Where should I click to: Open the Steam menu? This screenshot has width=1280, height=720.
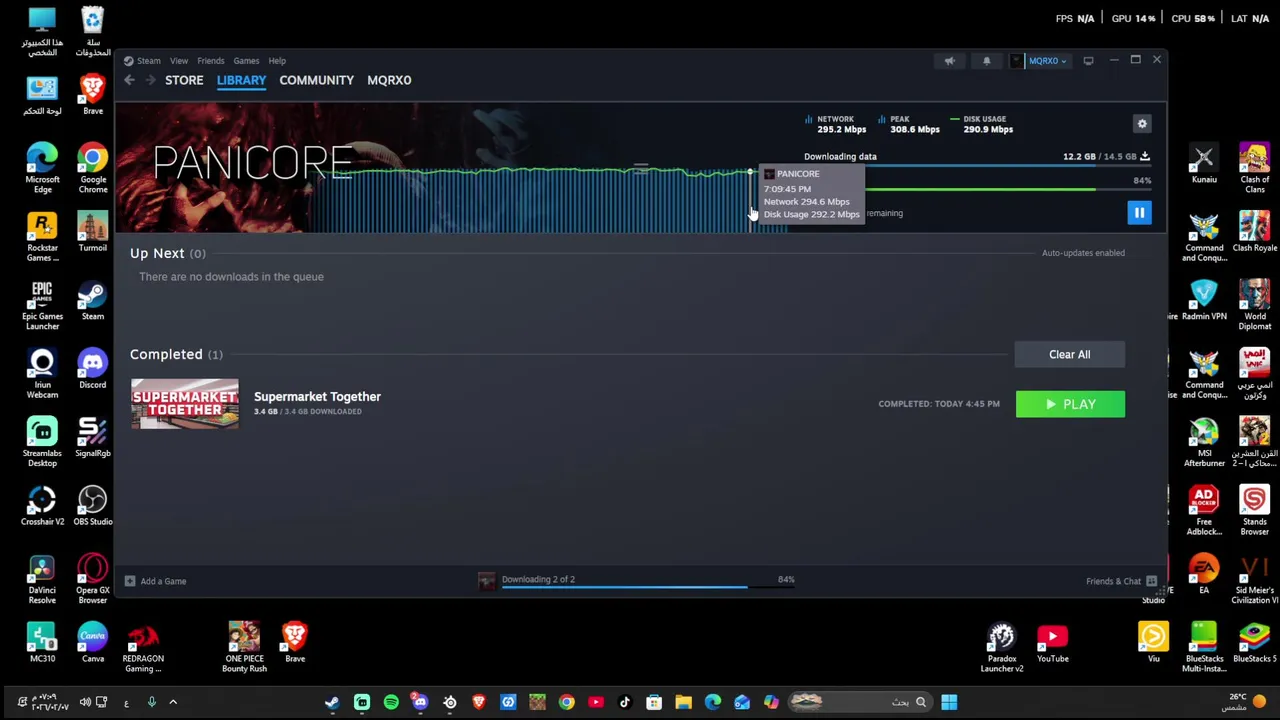pyautogui.click(x=148, y=61)
